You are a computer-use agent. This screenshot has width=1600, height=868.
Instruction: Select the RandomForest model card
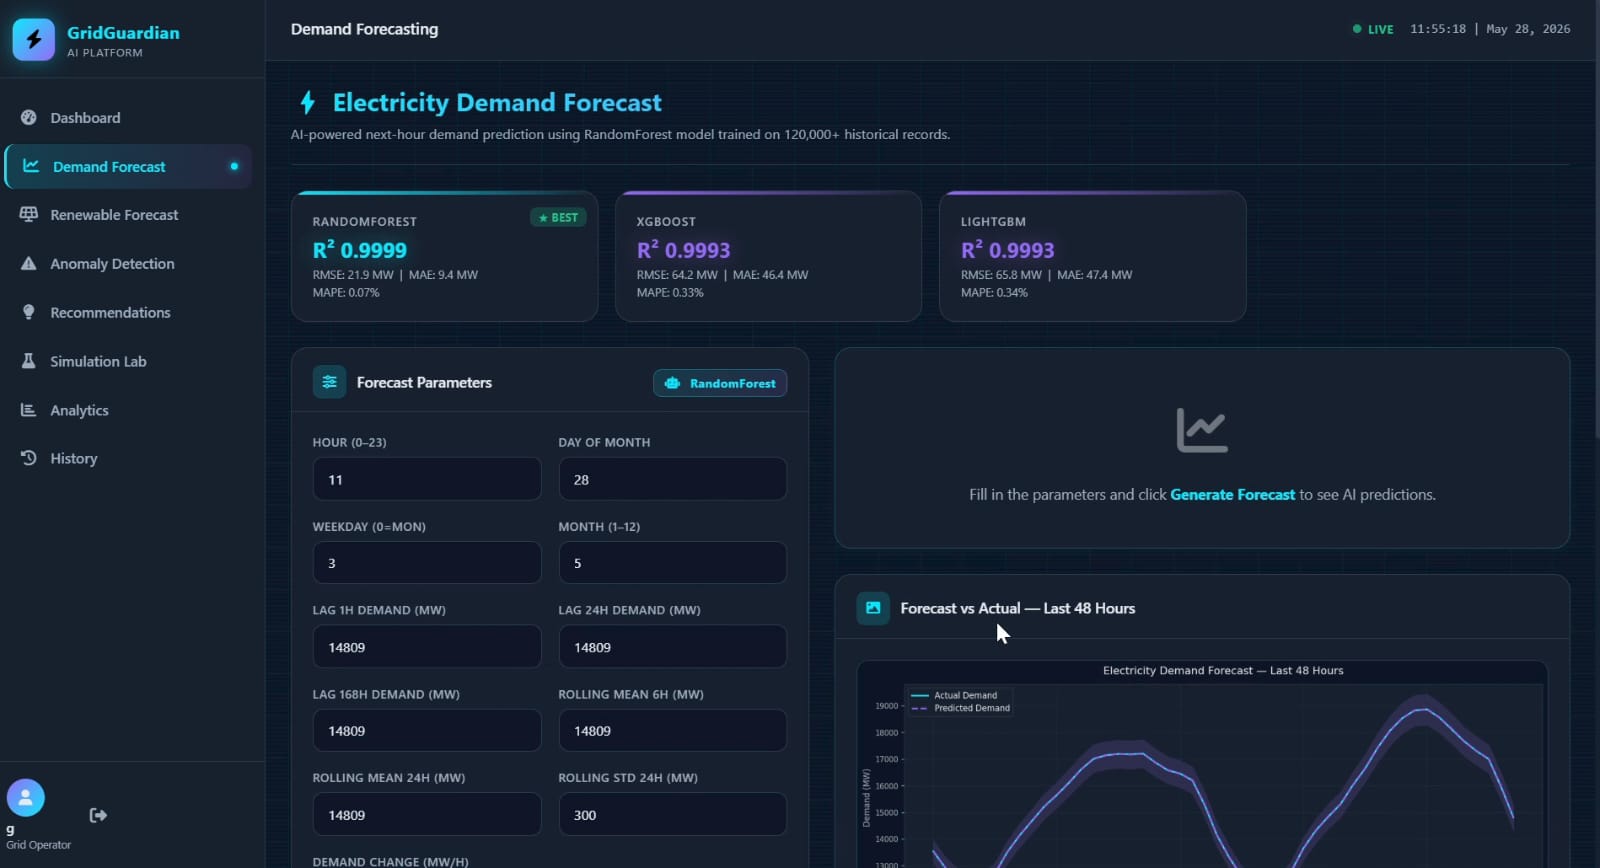445,256
